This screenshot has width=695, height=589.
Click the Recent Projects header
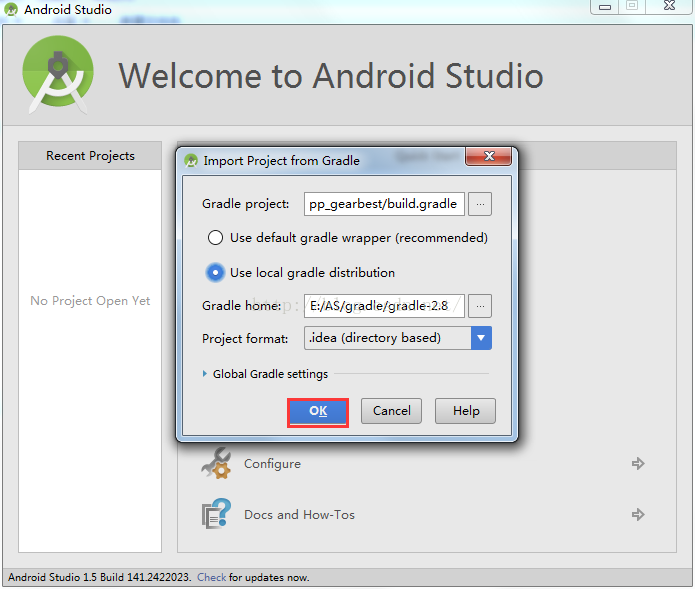[x=90, y=156]
